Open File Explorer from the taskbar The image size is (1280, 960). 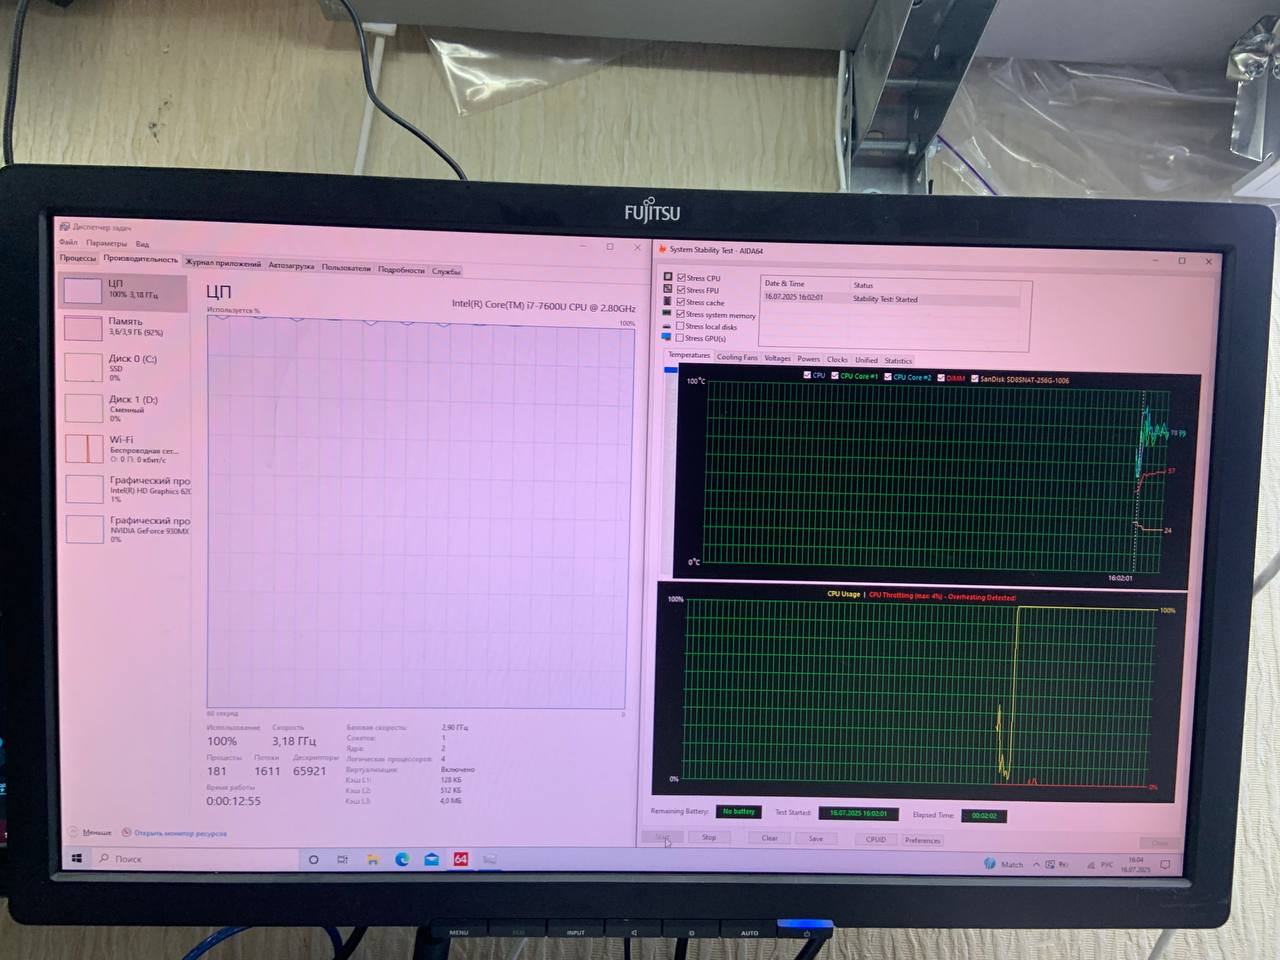(x=372, y=859)
